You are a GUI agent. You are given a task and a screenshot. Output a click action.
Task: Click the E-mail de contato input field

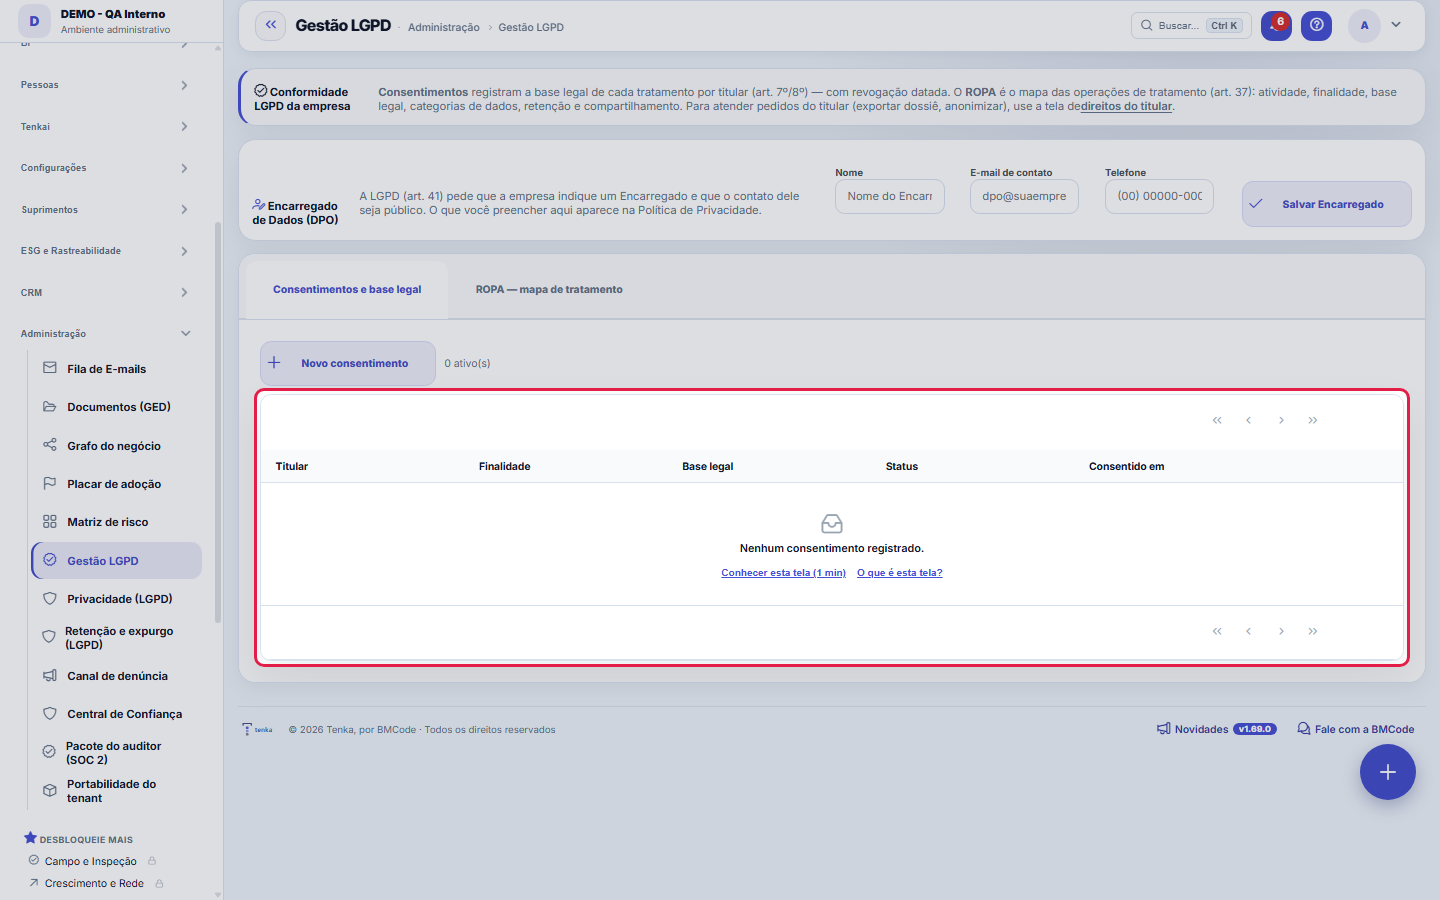point(1024,197)
